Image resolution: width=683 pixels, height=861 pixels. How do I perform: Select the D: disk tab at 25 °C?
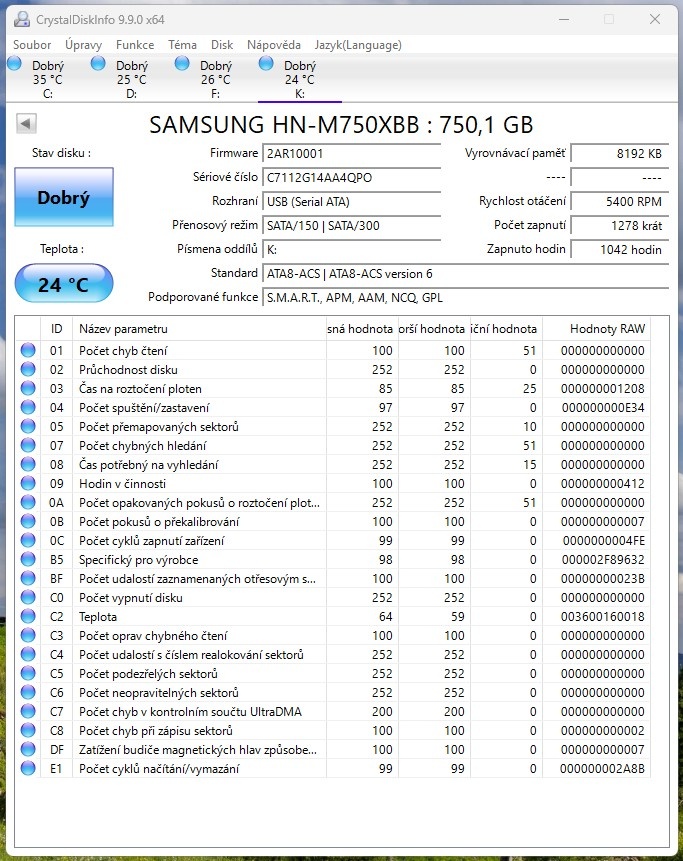click(x=132, y=79)
